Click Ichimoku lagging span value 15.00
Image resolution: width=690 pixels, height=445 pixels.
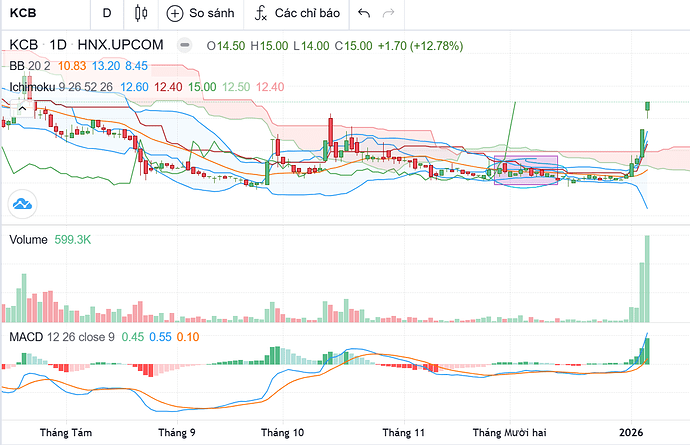tap(202, 87)
